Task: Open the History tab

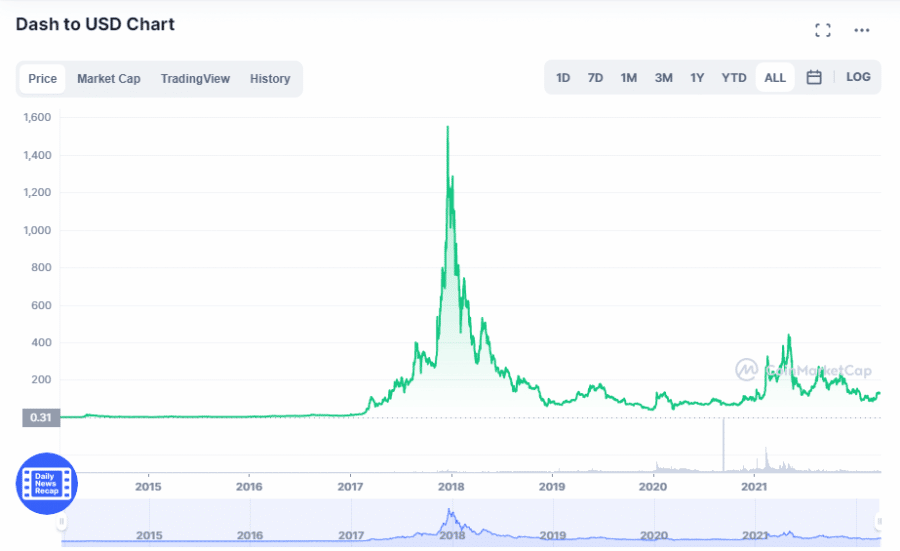Action: 270,79
